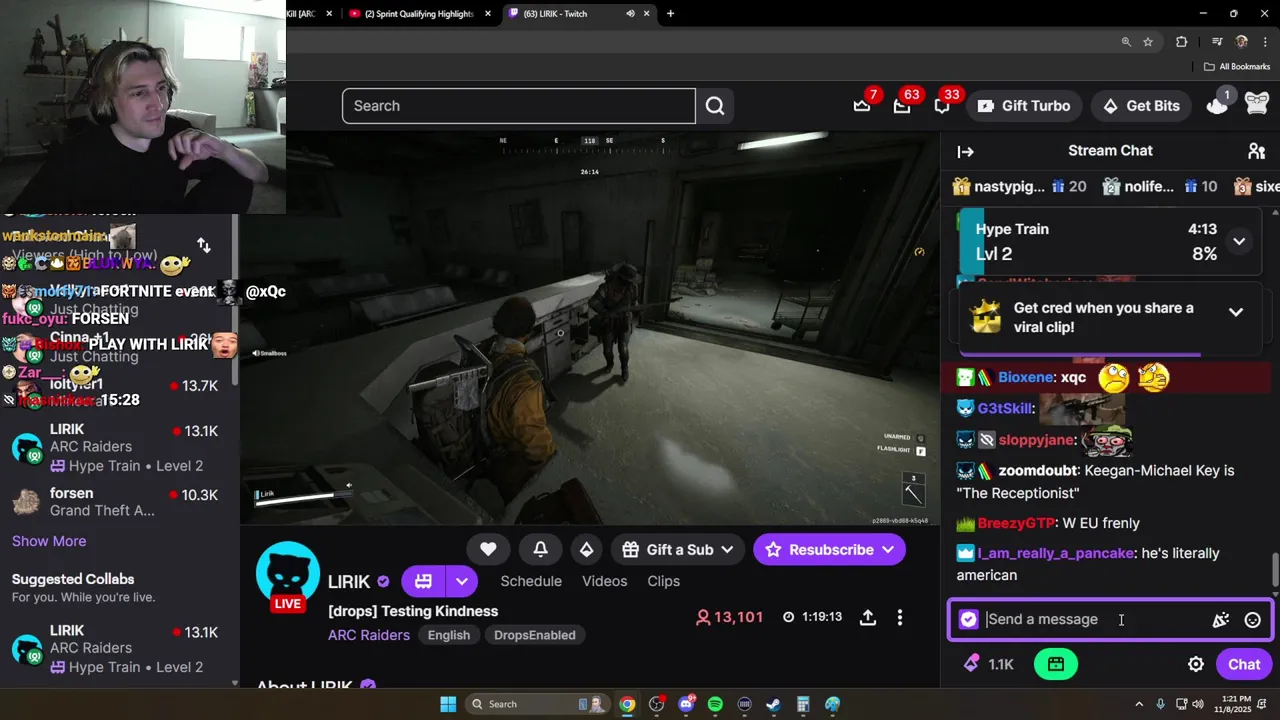Open the emote picker smiley
This screenshot has height=720, width=1280.
(1252, 620)
